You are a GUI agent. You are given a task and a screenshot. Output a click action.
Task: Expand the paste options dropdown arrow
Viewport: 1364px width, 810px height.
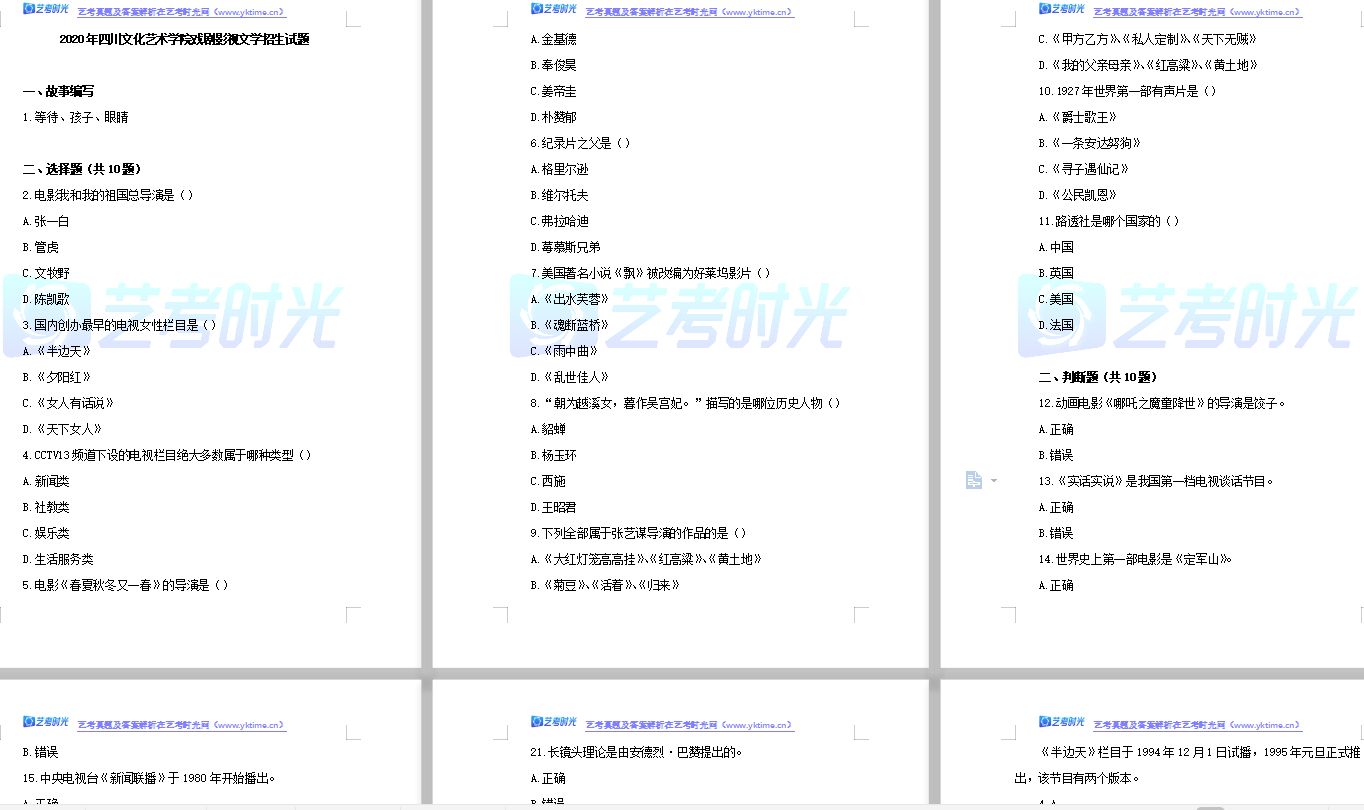[993, 482]
